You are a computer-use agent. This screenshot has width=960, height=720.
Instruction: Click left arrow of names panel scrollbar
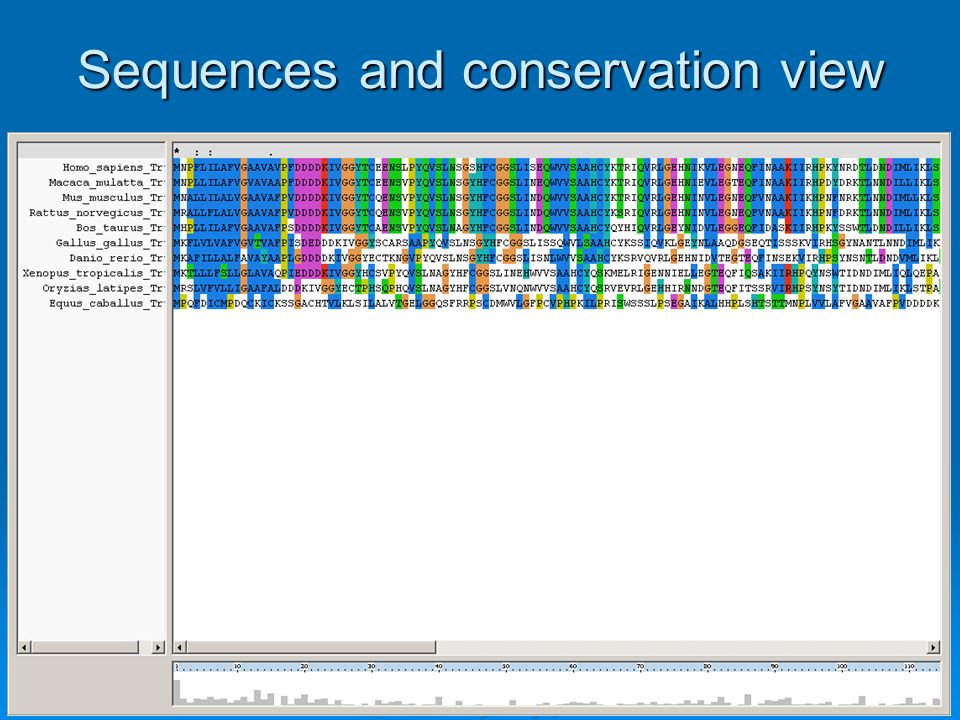coord(24,647)
